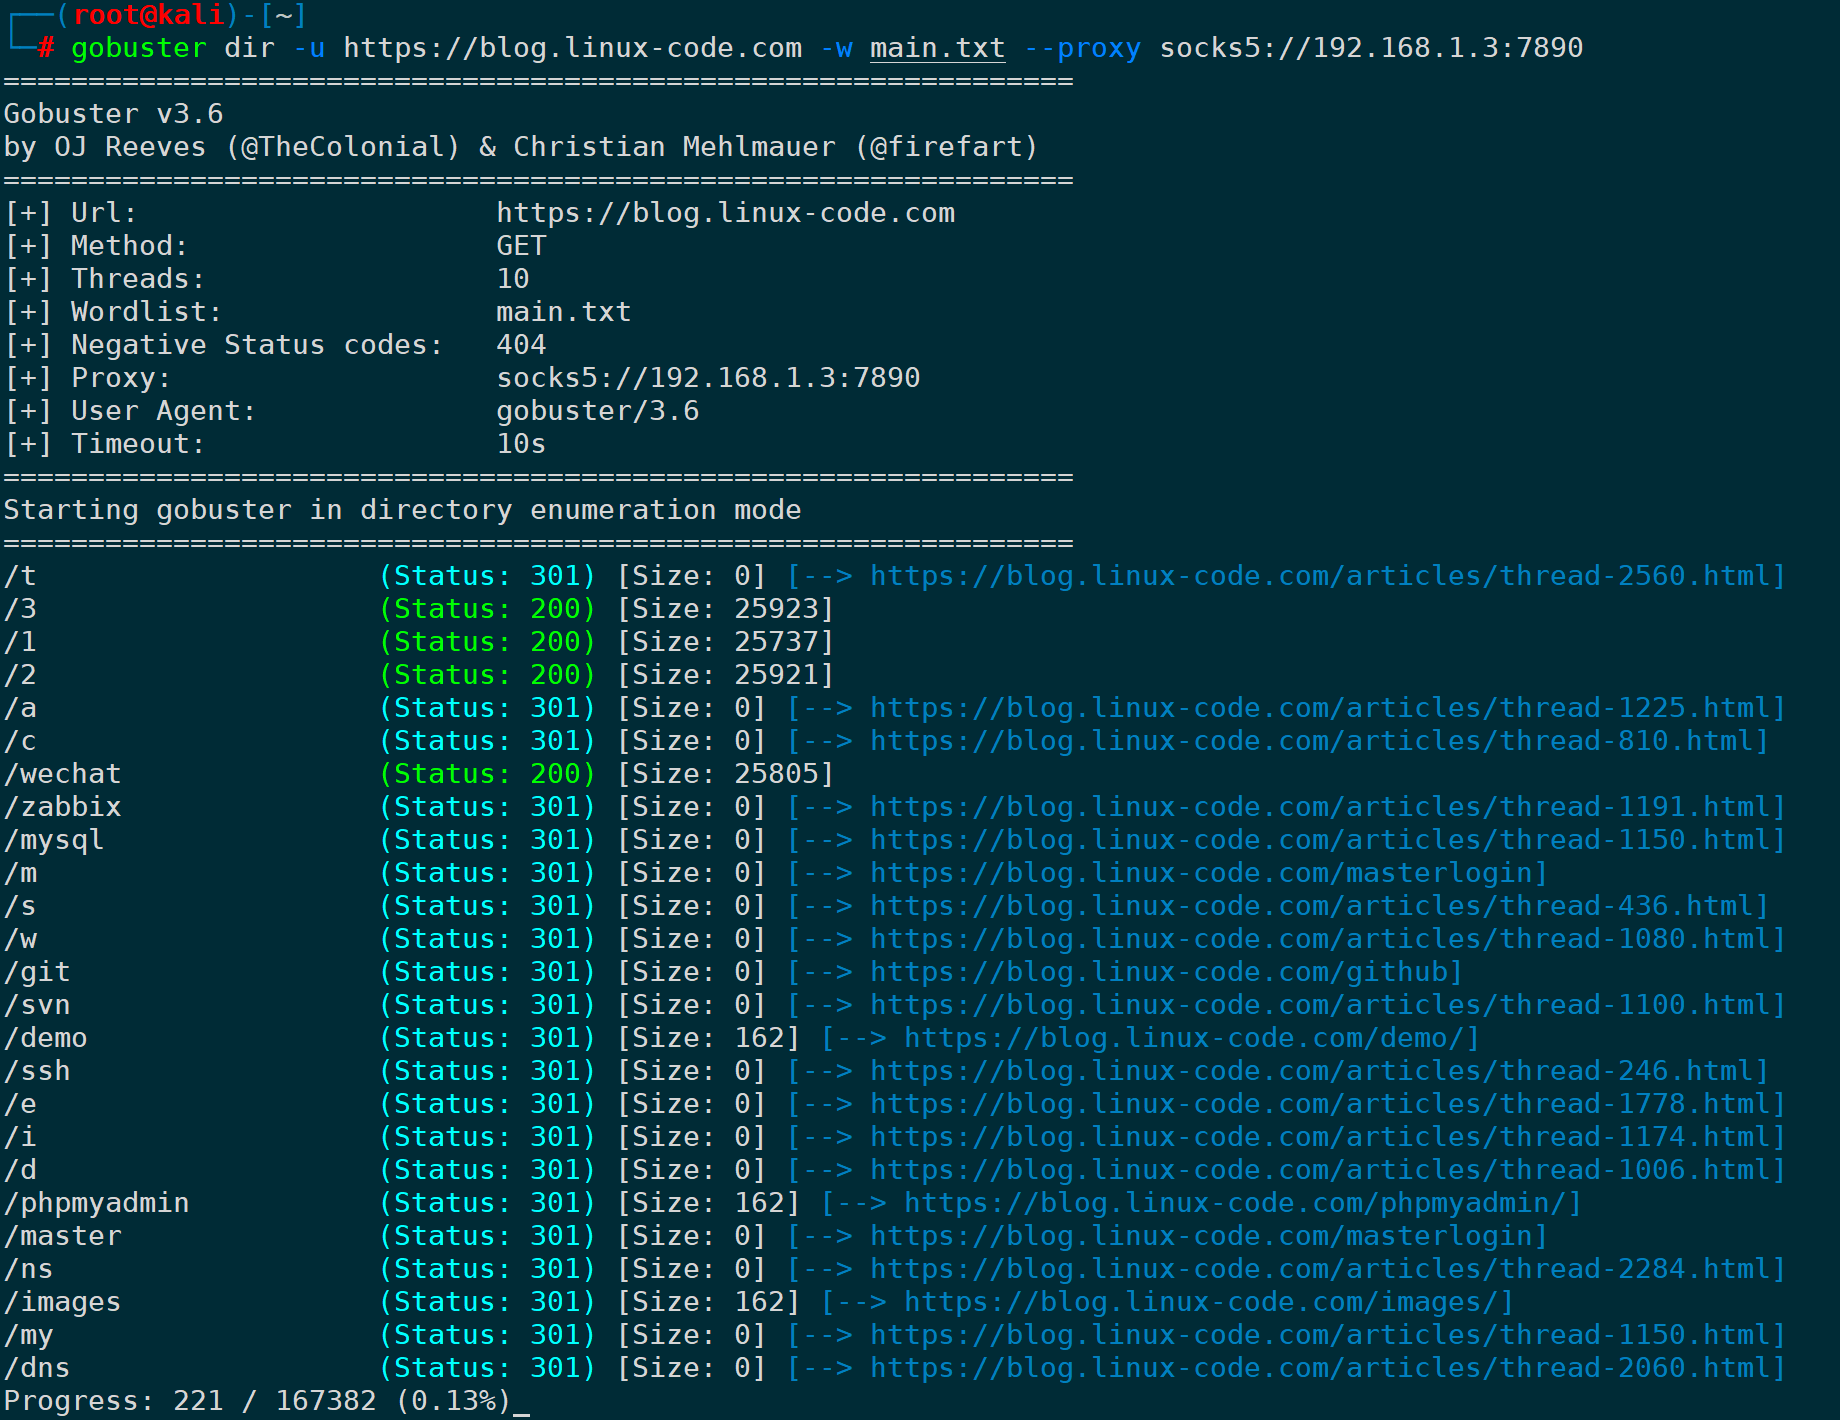Click the Wordlist value main.txt
1840x1420 pixels.
coord(564,312)
